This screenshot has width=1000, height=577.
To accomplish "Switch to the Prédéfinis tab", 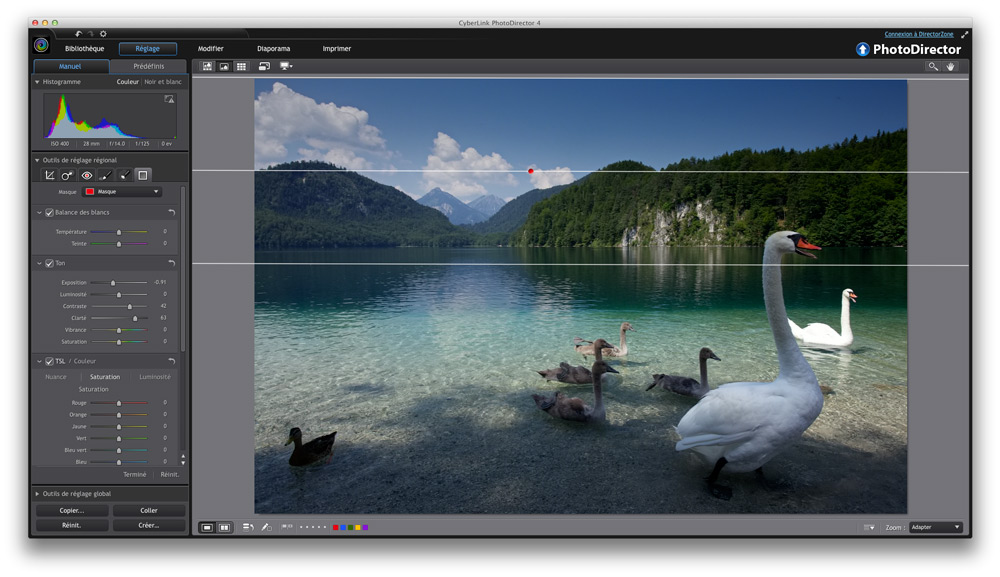I will tap(149, 66).
